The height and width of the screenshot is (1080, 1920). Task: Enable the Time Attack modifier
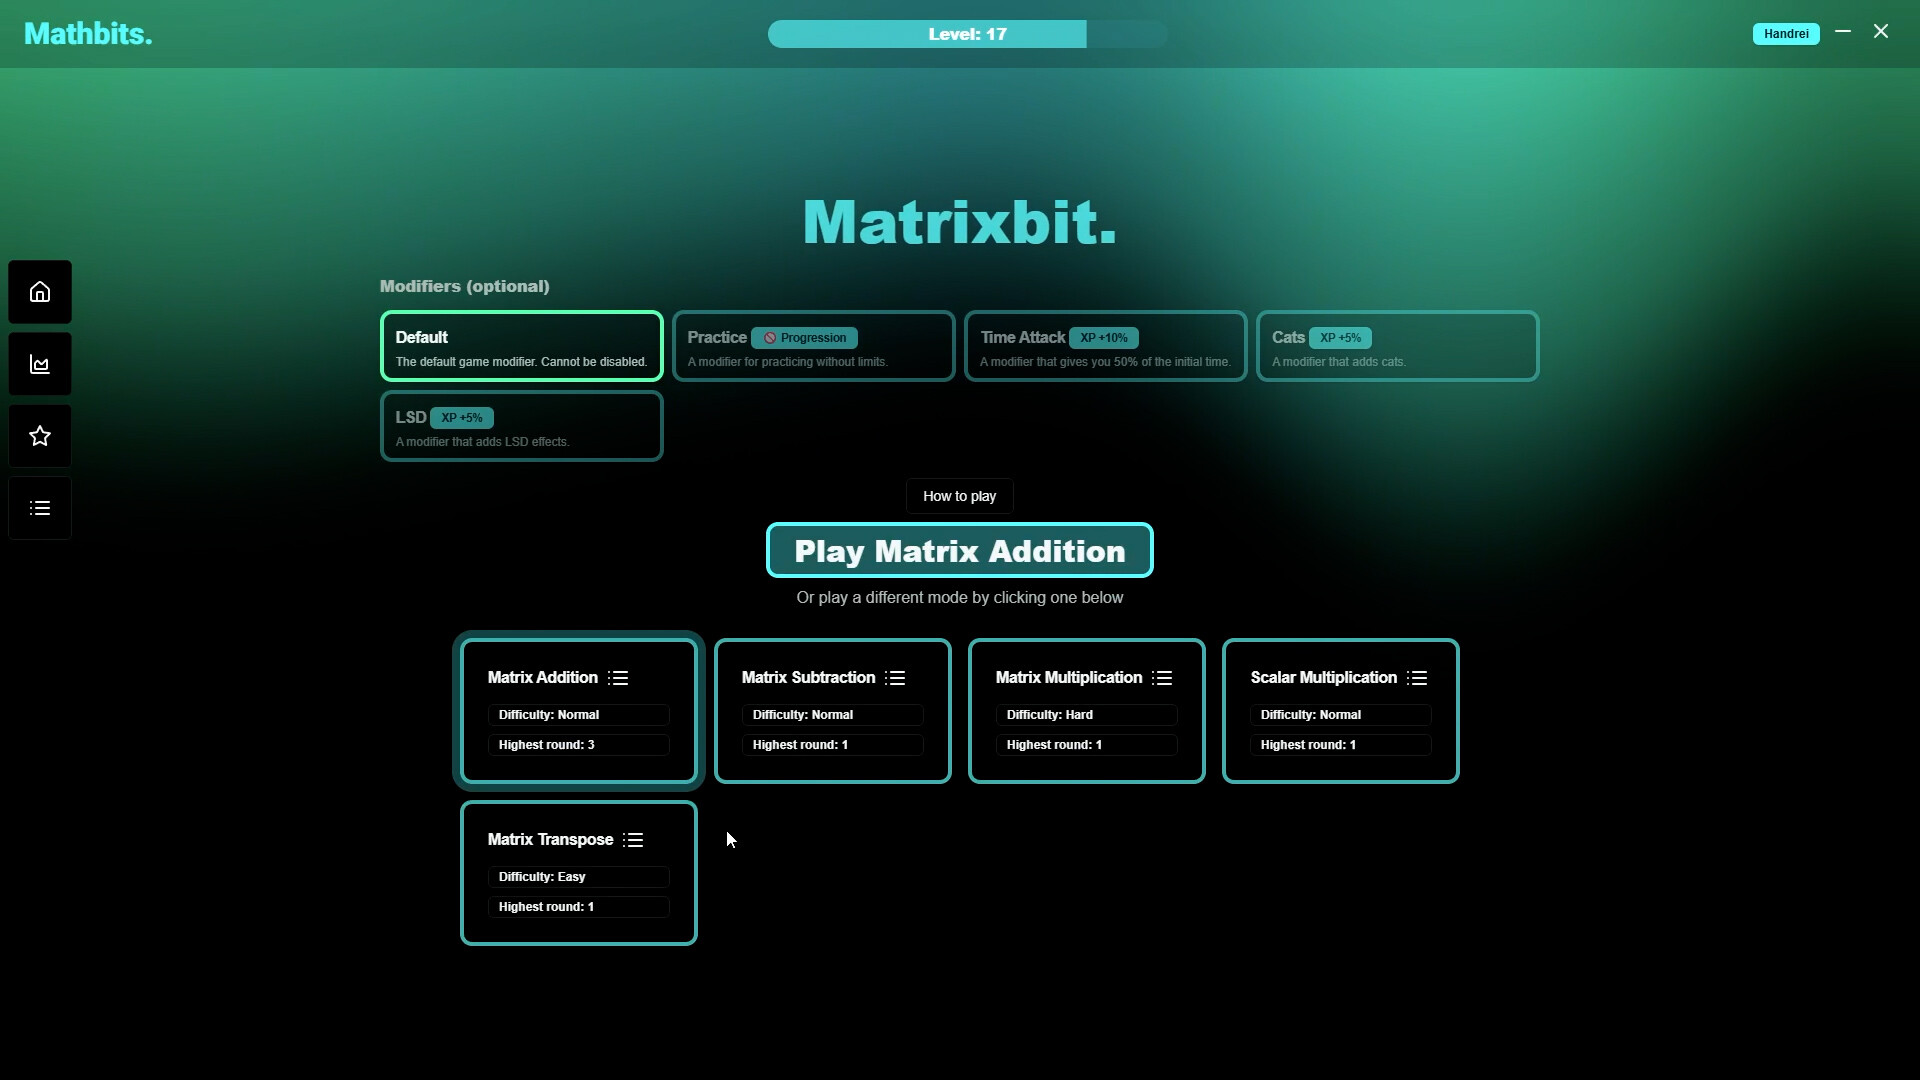point(1105,346)
